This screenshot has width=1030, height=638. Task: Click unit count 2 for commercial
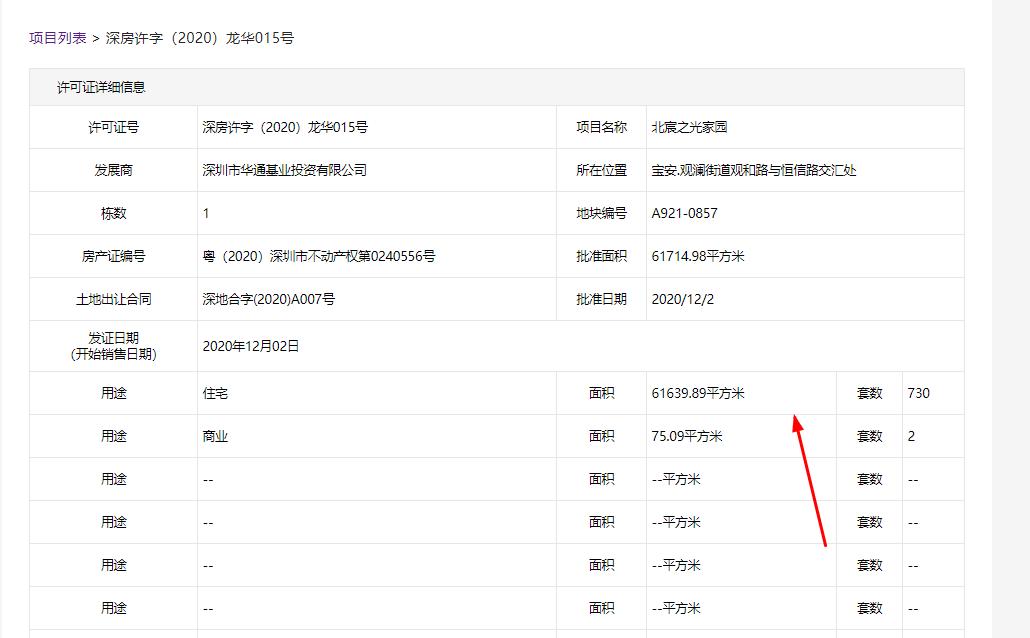click(910, 435)
